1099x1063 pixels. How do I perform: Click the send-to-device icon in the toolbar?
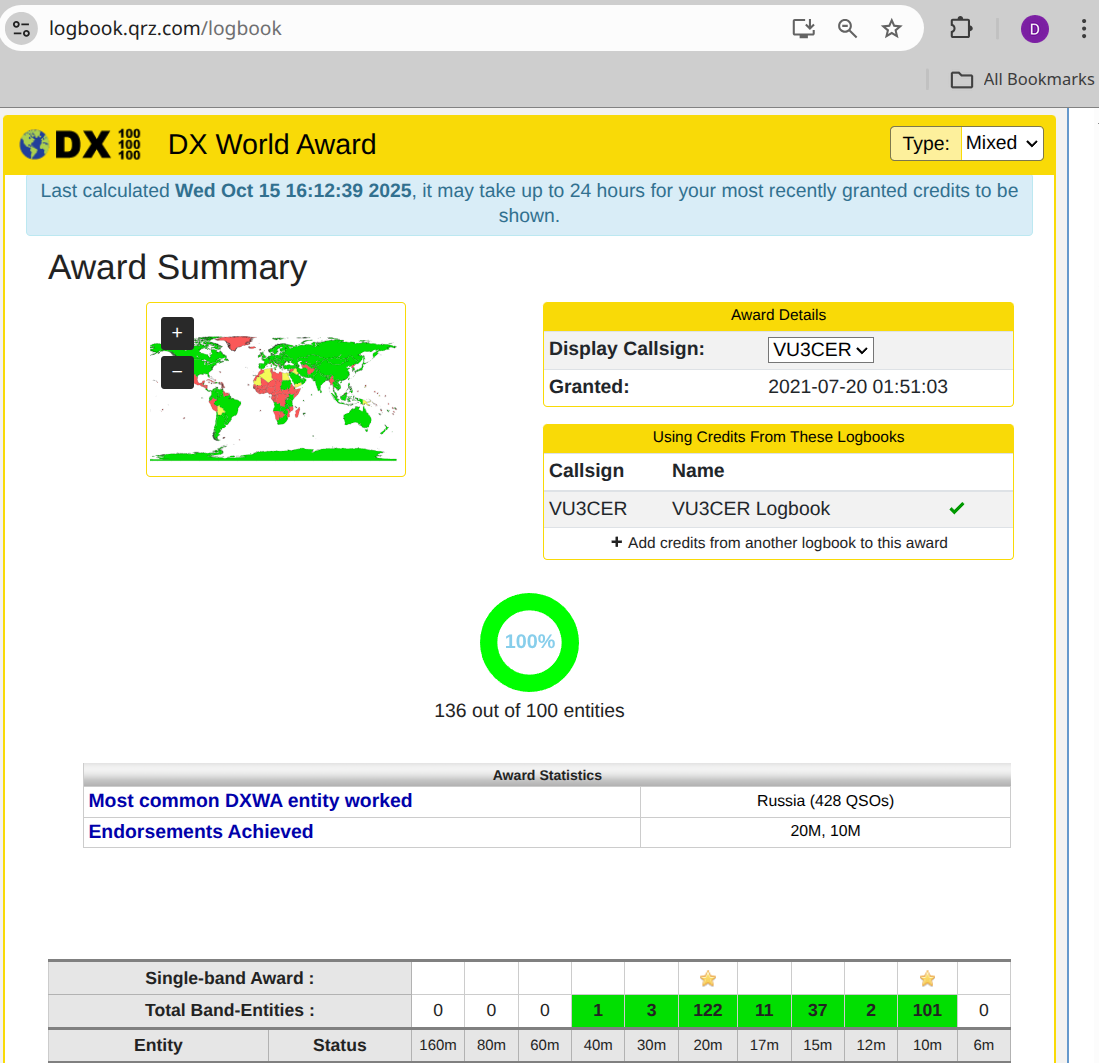(x=803, y=28)
